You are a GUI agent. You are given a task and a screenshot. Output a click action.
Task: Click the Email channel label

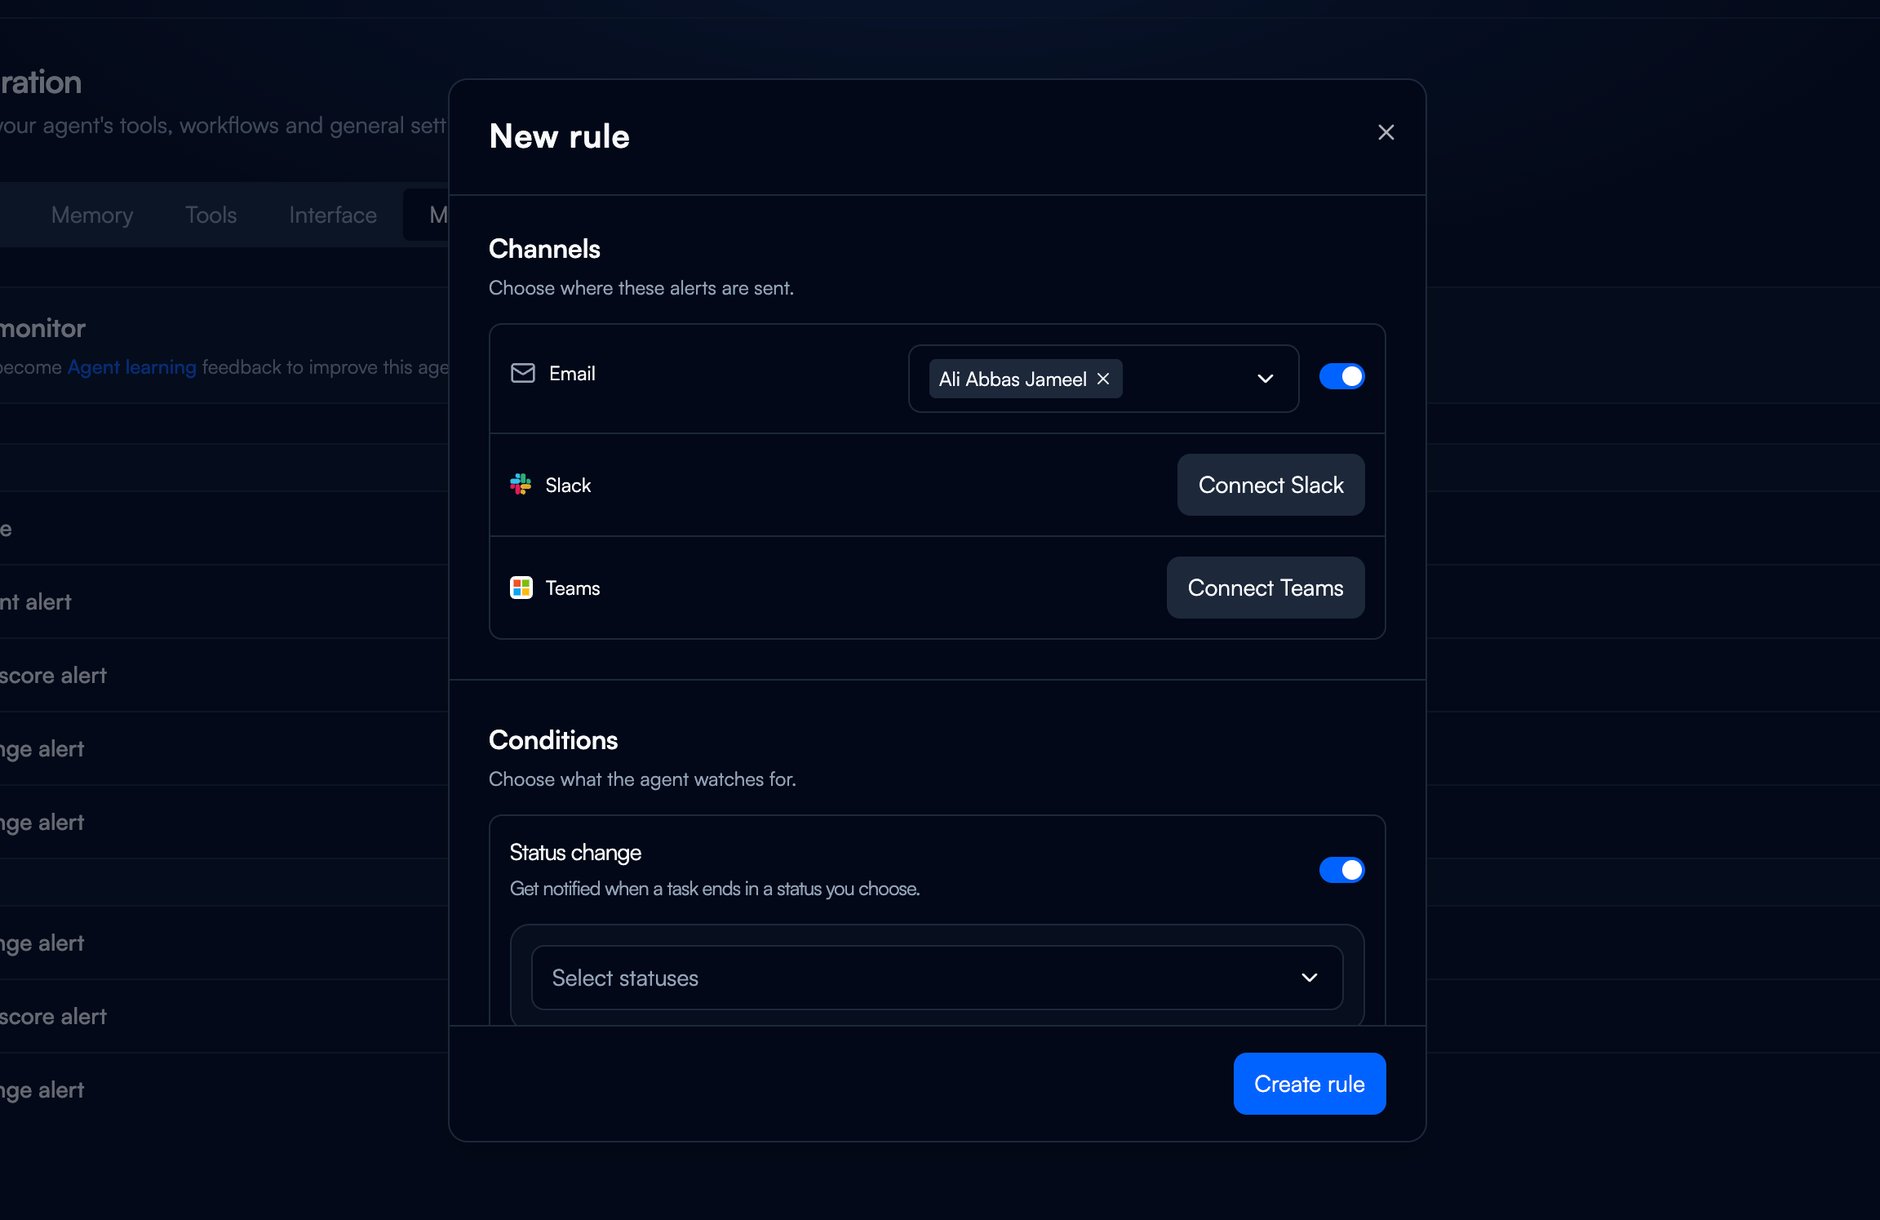pyautogui.click(x=572, y=373)
